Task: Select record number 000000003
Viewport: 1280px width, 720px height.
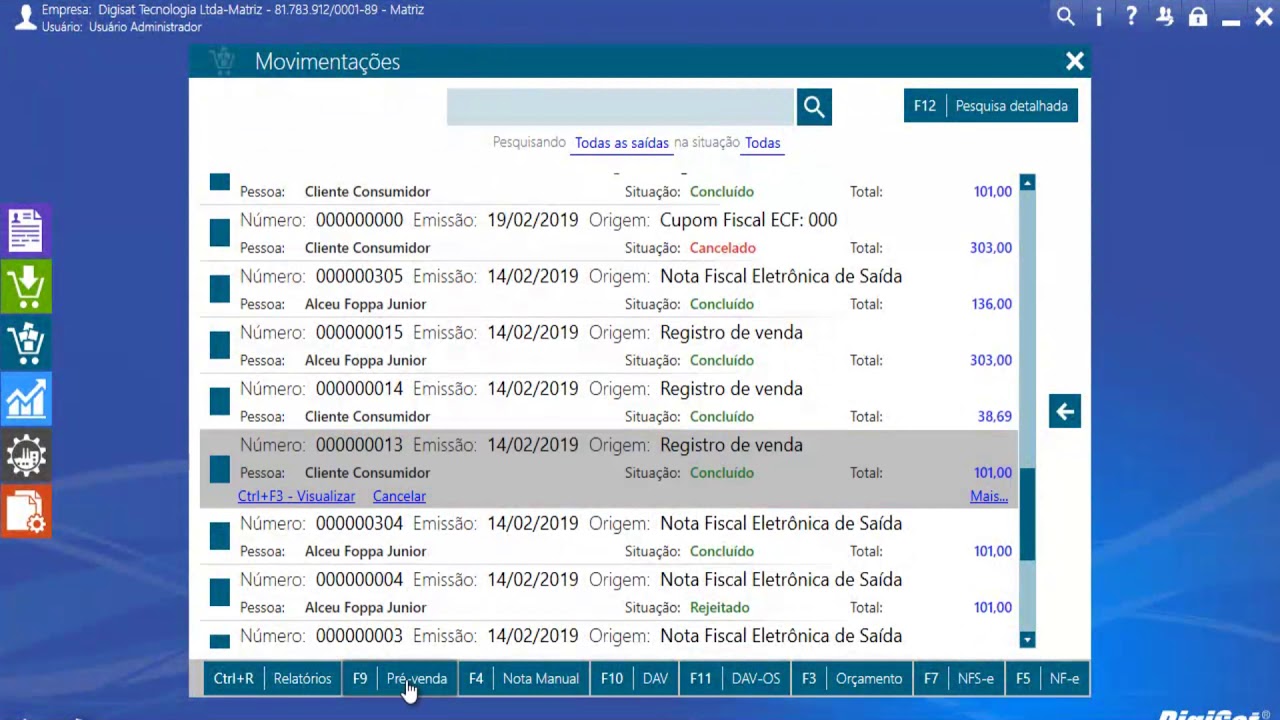Action: (609, 636)
